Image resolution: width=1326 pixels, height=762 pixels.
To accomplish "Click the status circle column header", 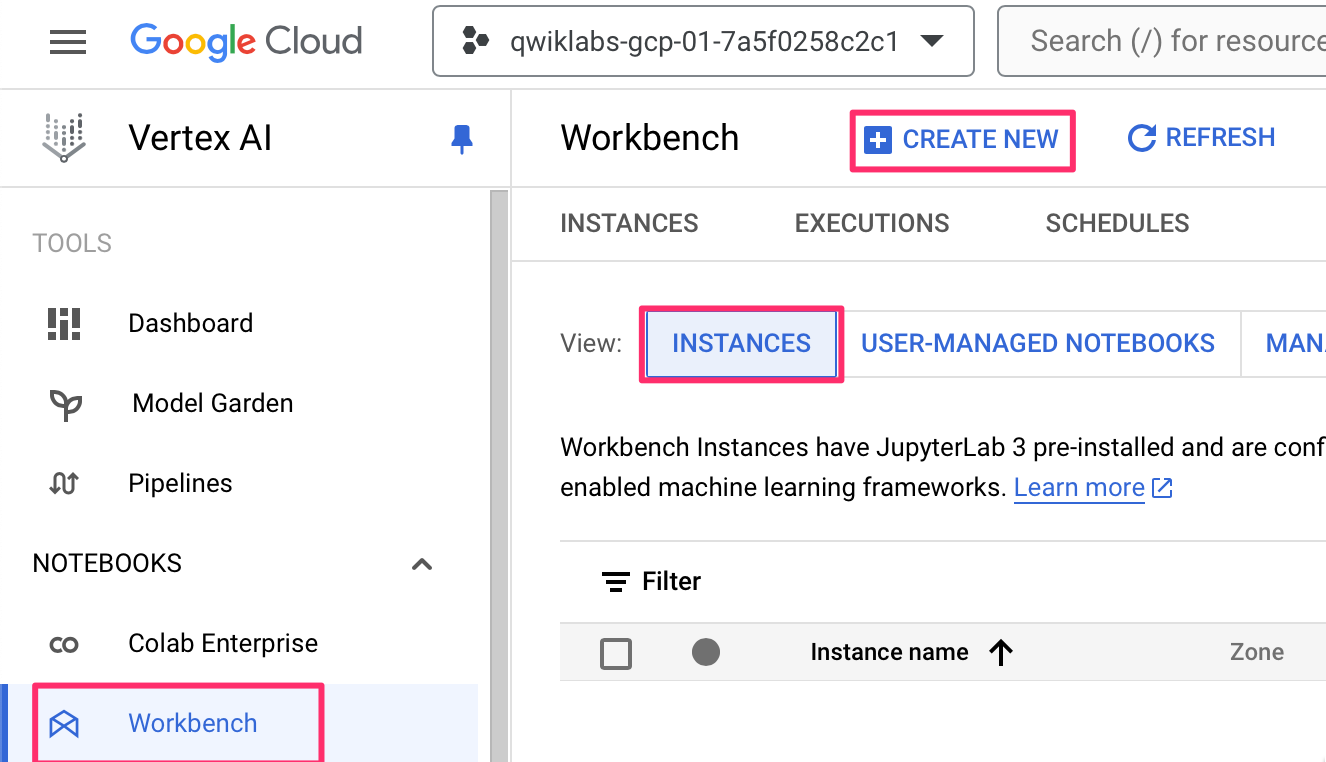I will (x=706, y=653).
